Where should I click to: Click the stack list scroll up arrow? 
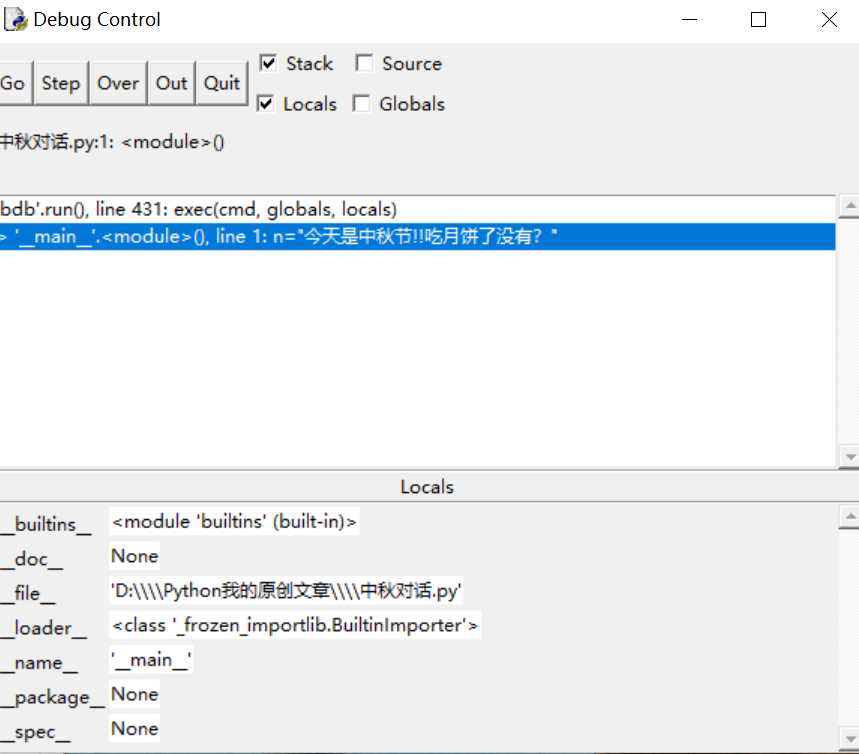tap(850, 207)
